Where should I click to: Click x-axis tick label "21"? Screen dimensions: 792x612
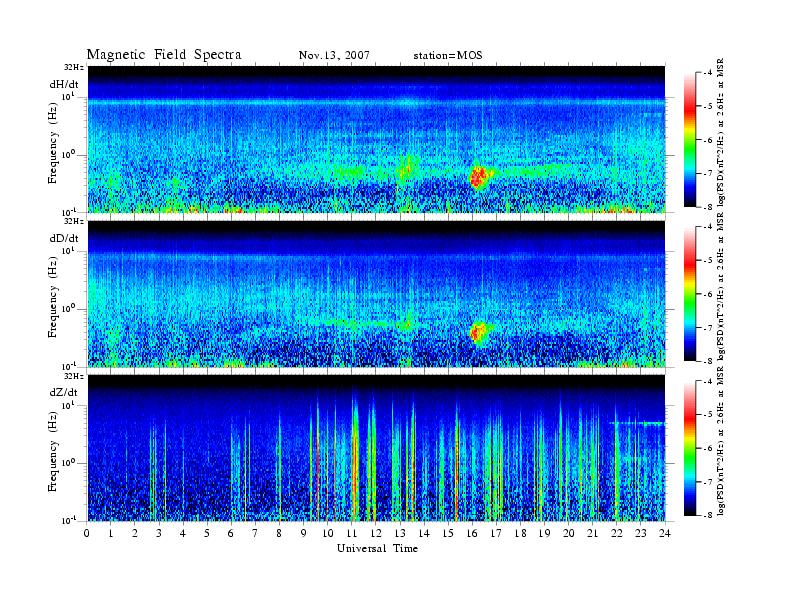tap(592, 533)
